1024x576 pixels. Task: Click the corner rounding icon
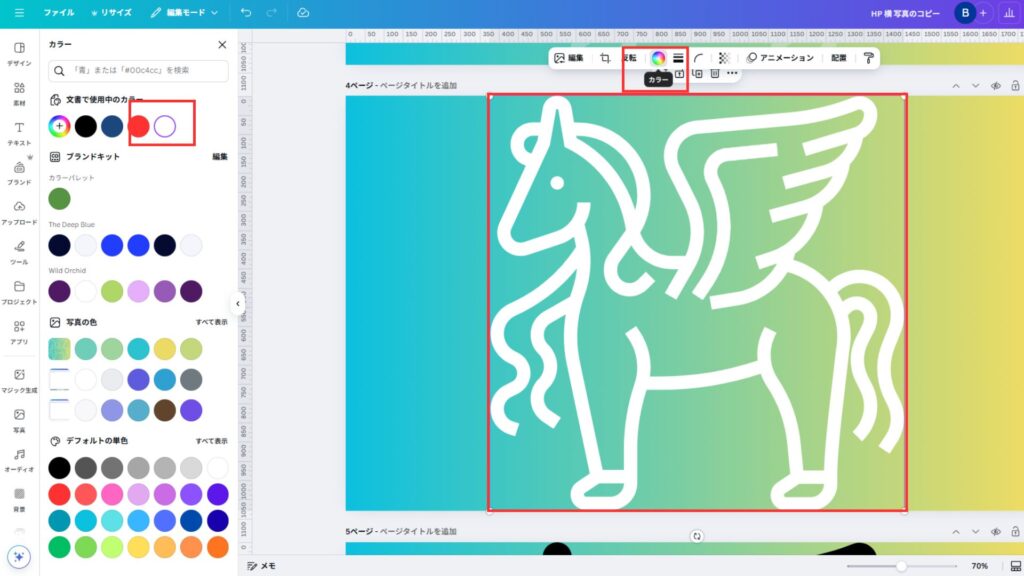698,58
